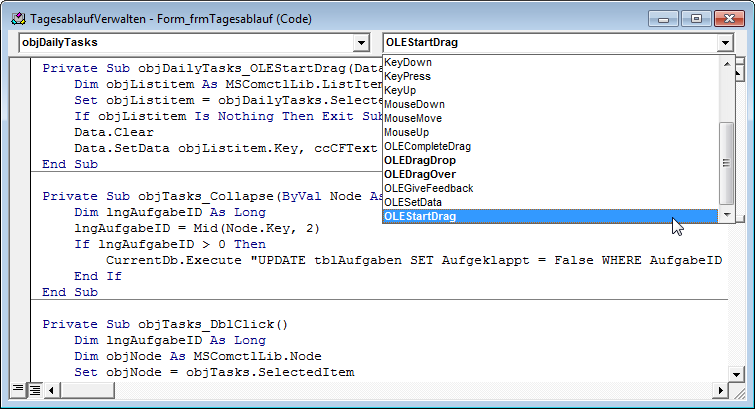The height and width of the screenshot is (409, 755).
Task: Choose the OLEGiveFeedback event
Action: [428, 188]
